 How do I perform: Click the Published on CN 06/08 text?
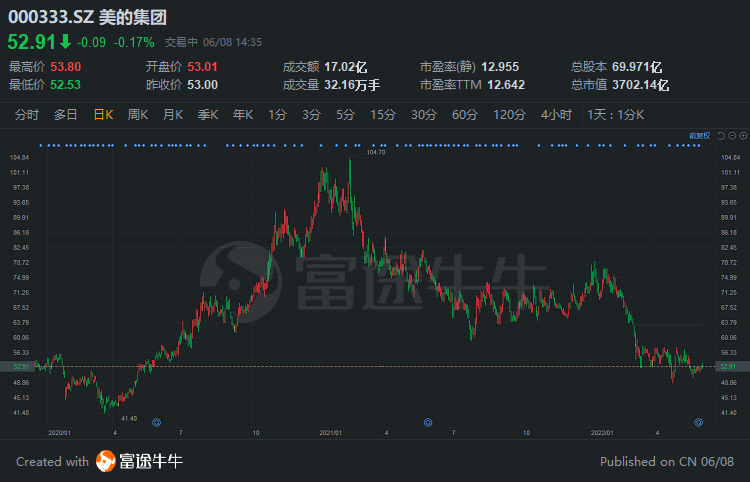point(667,461)
